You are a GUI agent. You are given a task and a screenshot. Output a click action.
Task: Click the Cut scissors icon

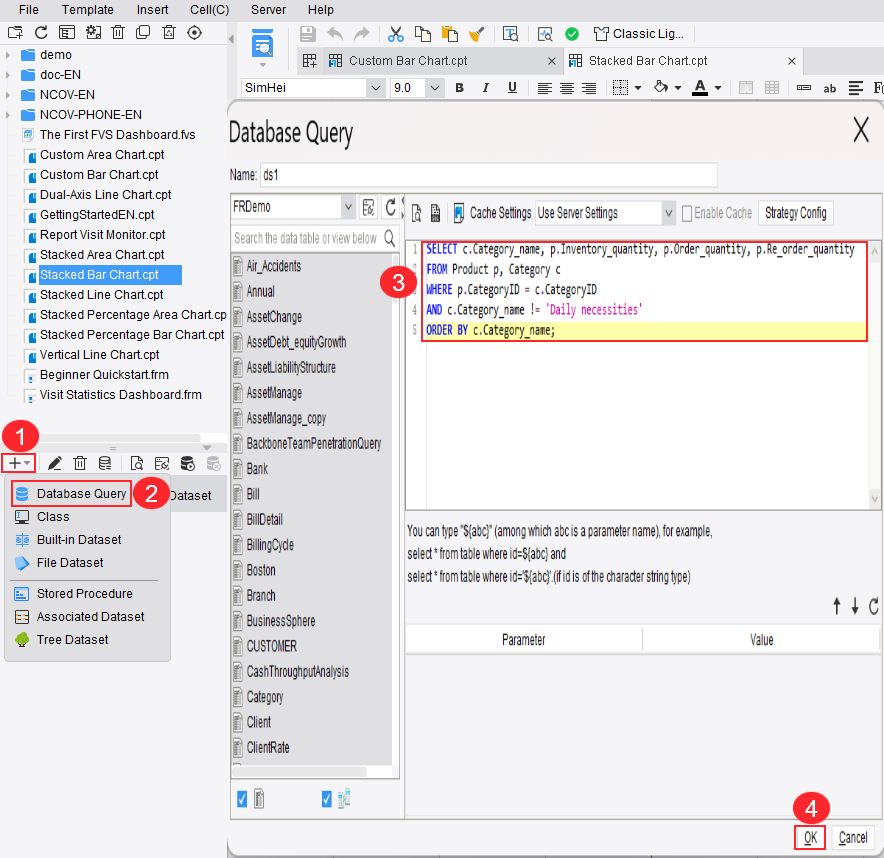(x=396, y=34)
